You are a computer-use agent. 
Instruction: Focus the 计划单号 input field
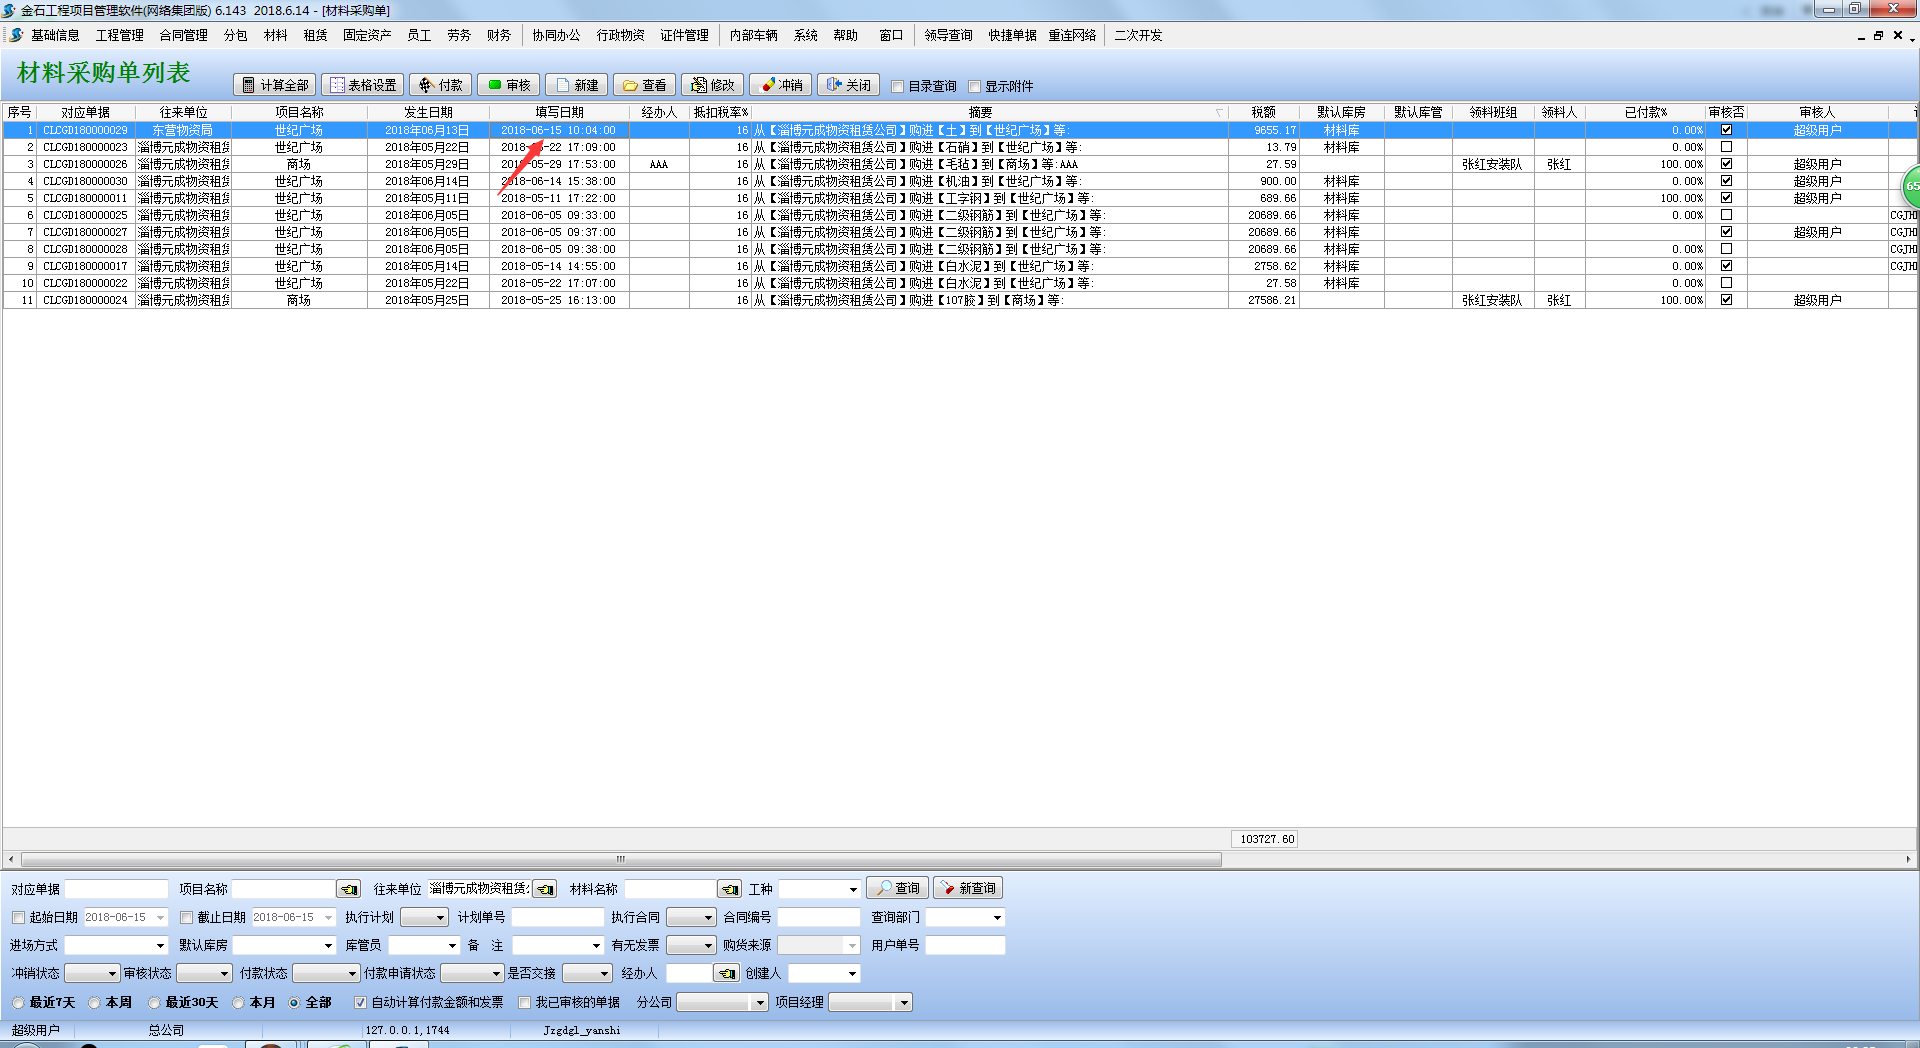coord(558,917)
